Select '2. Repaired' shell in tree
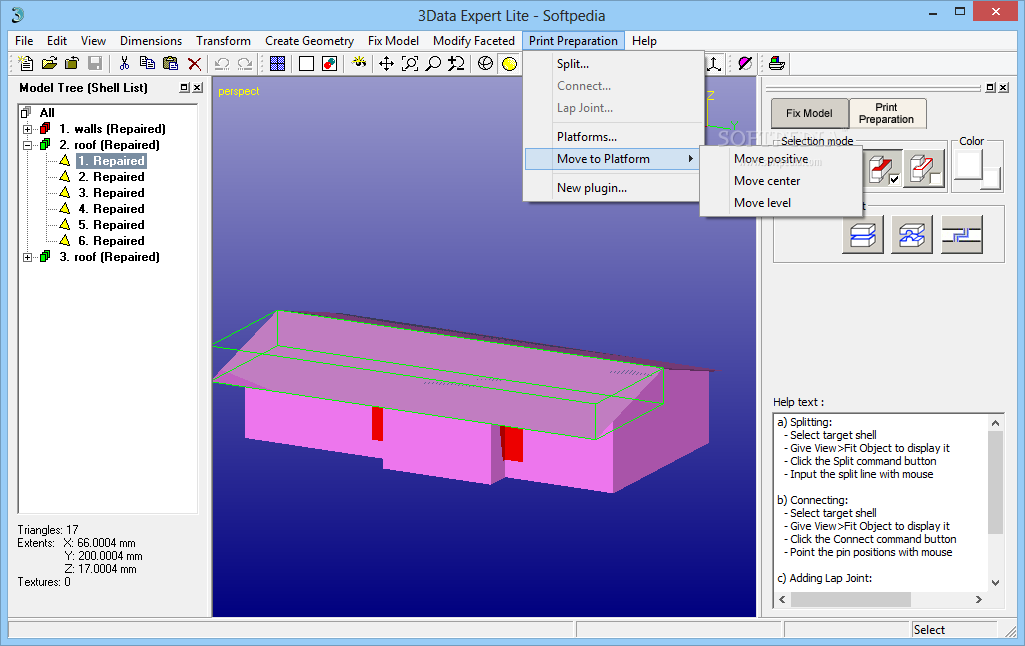 click(111, 177)
